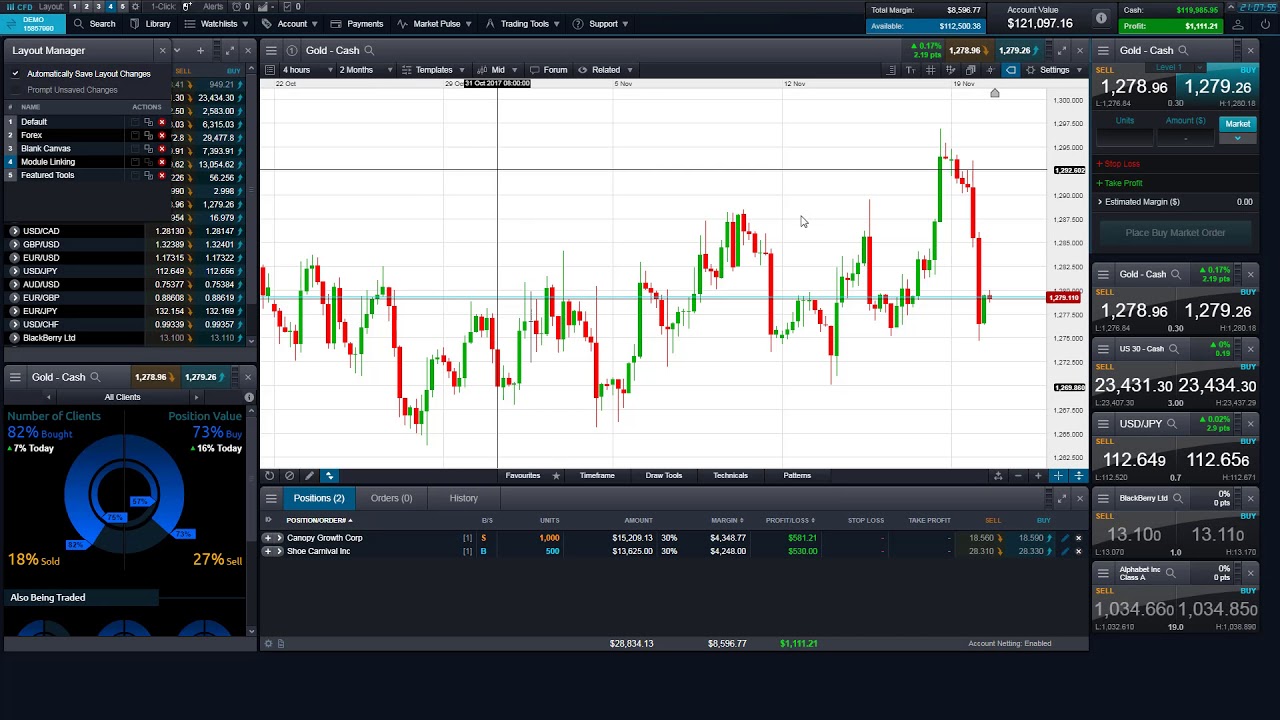Open the Account menu

[290, 24]
